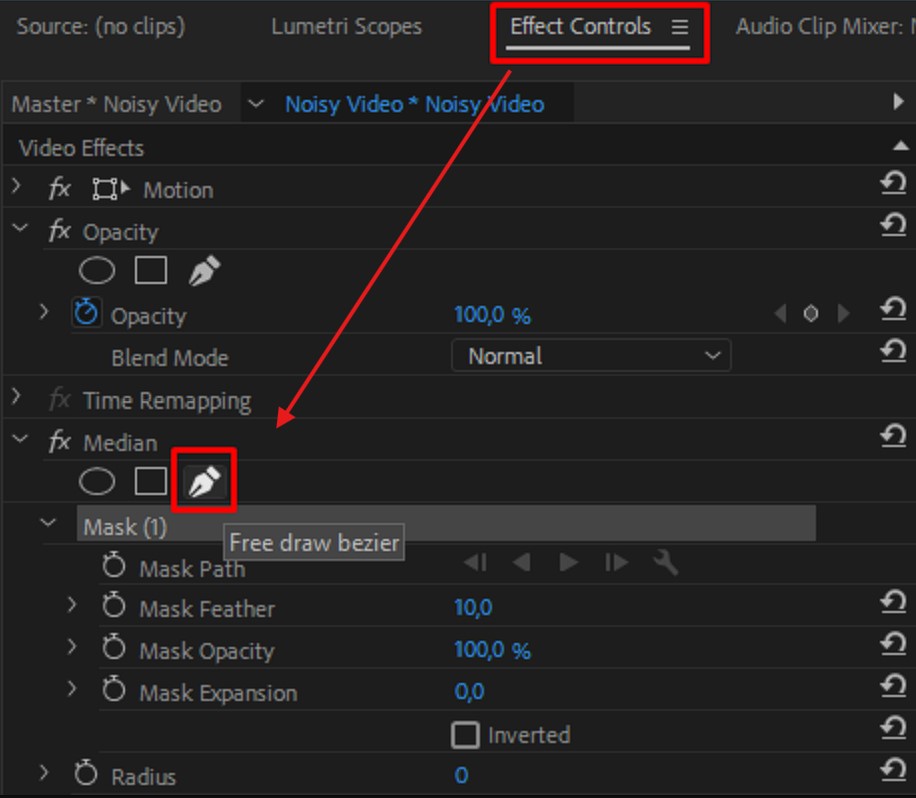Open the clip selector dropdown arrow
The image size is (916, 798).
[x=256, y=104]
